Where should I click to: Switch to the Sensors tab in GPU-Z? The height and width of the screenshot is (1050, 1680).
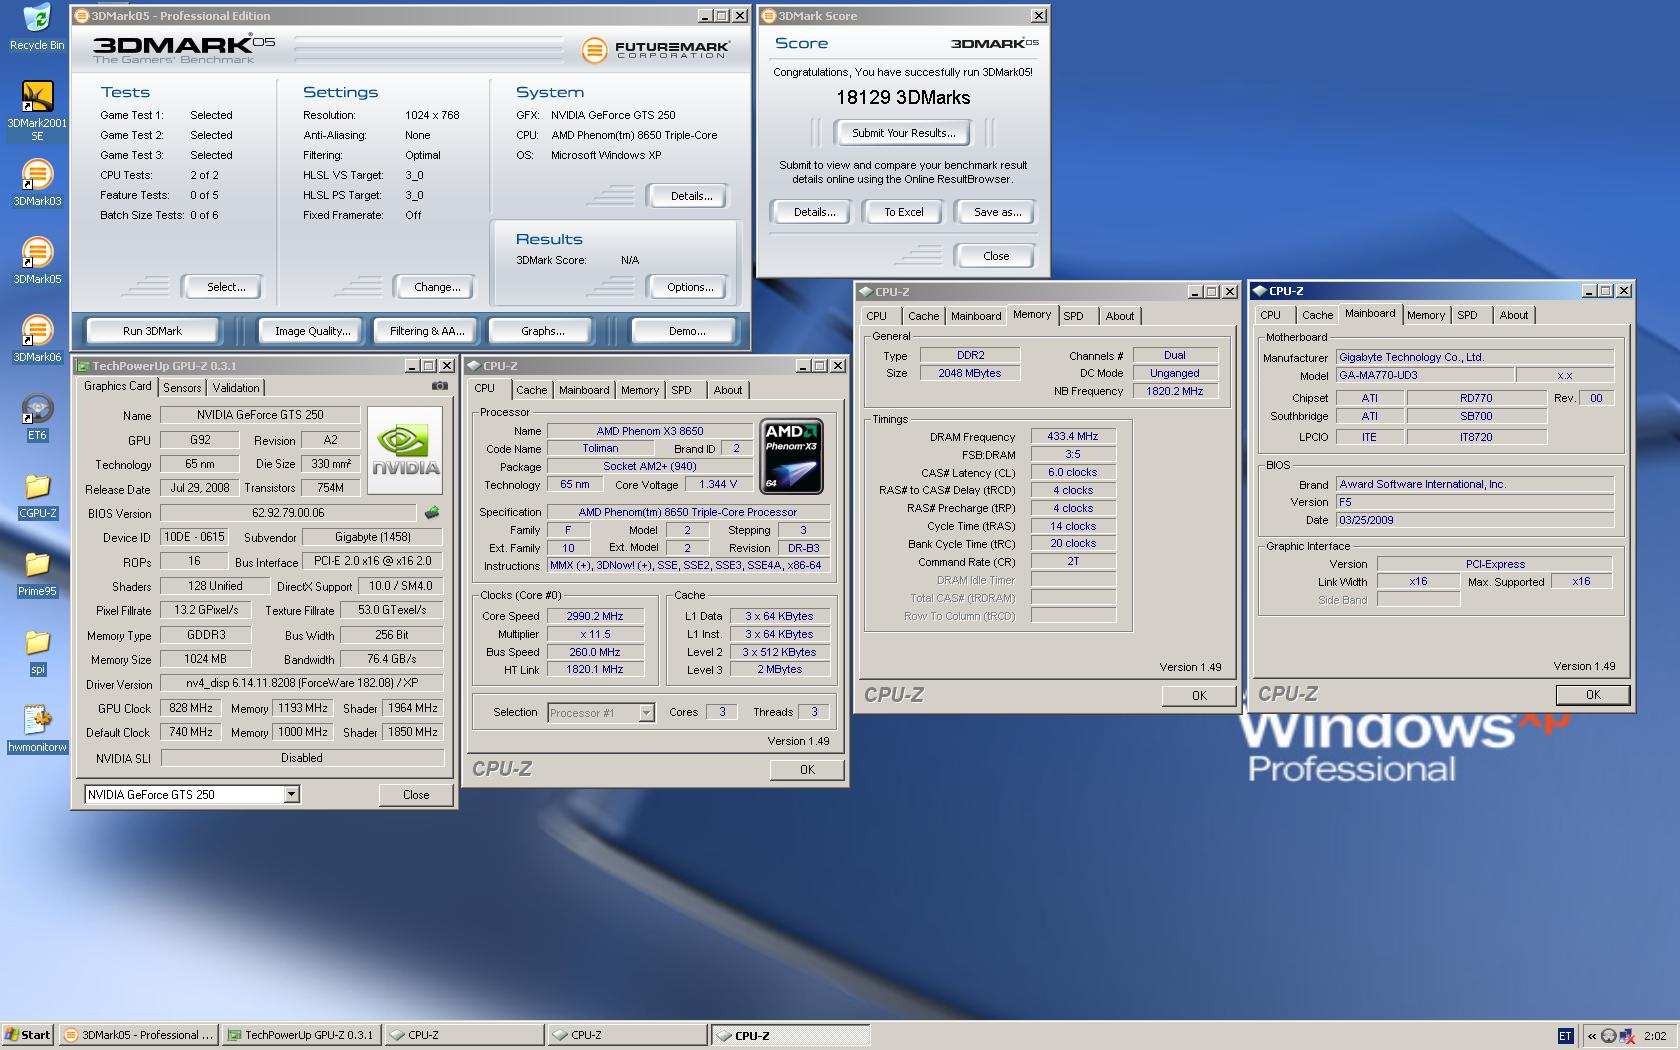coord(182,388)
